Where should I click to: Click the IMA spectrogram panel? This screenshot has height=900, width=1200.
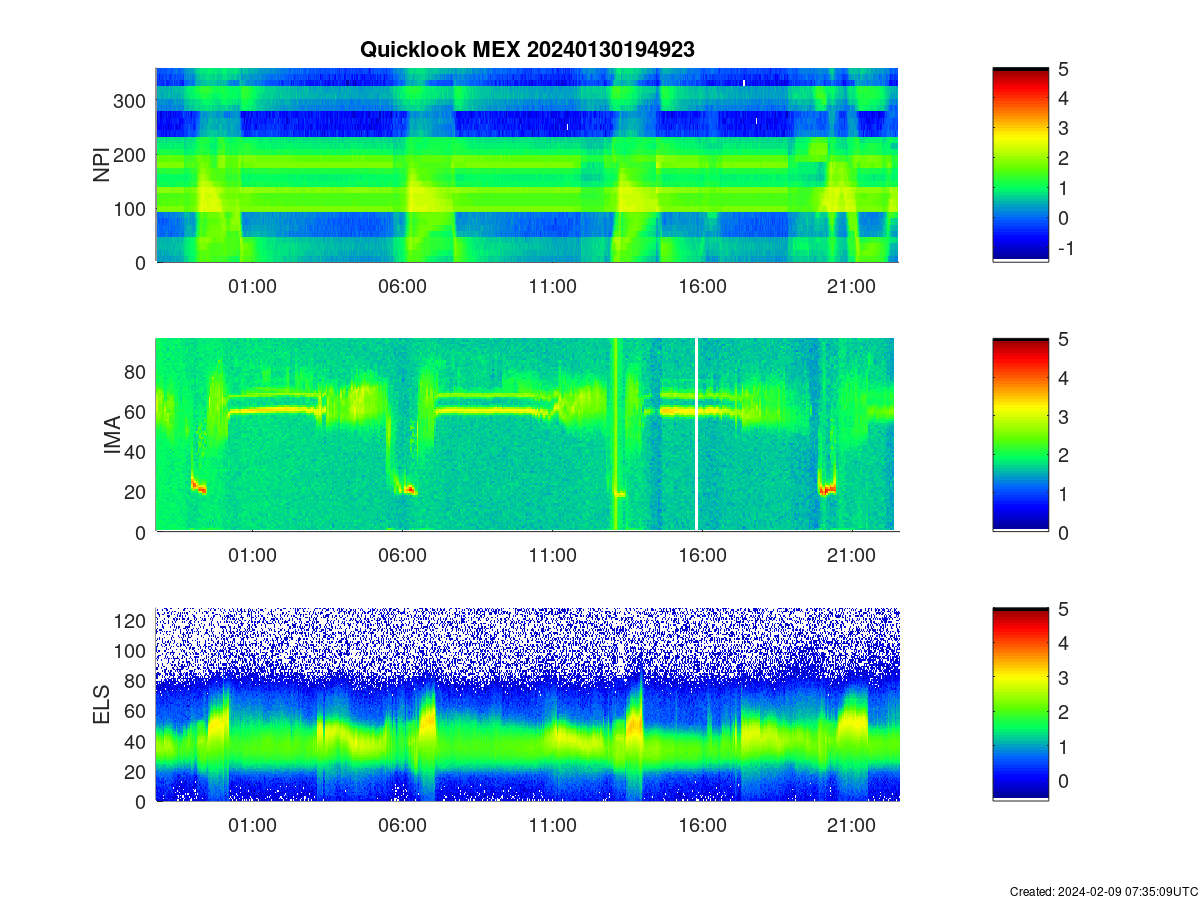[x=527, y=434]
